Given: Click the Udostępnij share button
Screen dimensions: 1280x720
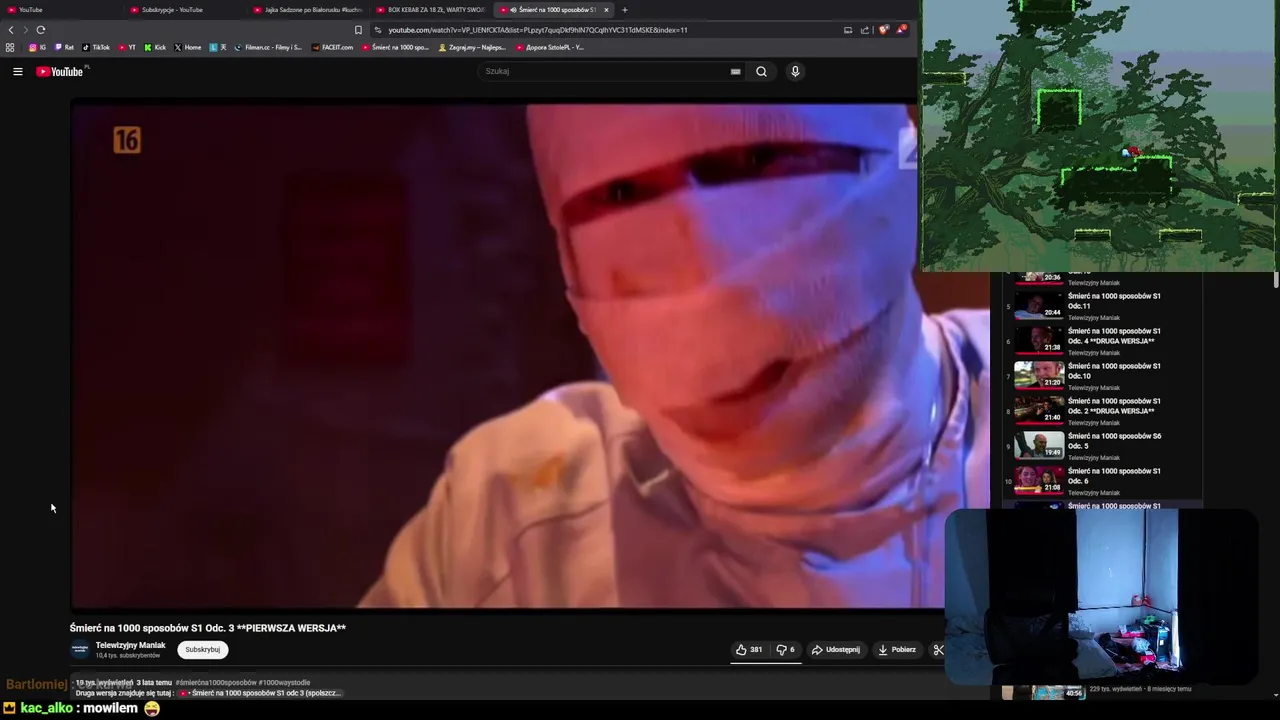Looking at the screenshot, I should pos(836,650).
